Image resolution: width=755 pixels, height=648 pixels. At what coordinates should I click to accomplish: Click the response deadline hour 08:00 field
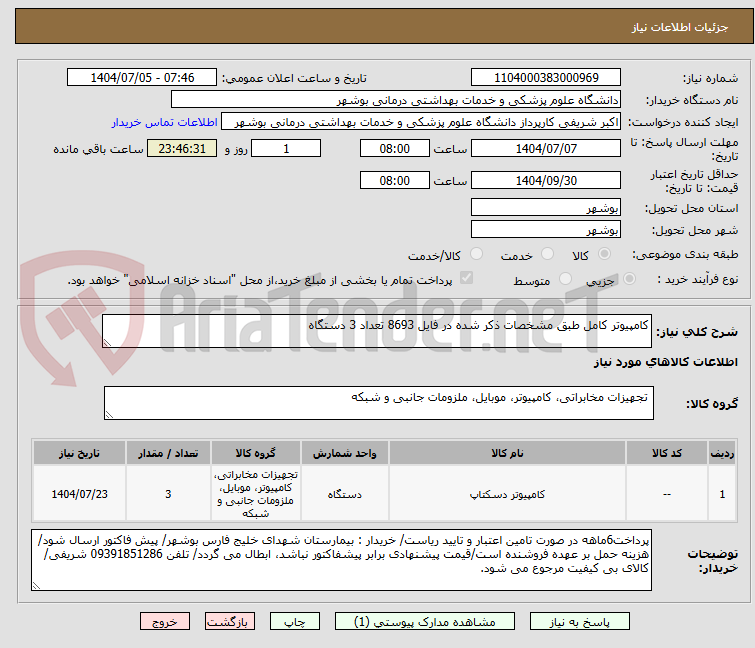[394, 148]
